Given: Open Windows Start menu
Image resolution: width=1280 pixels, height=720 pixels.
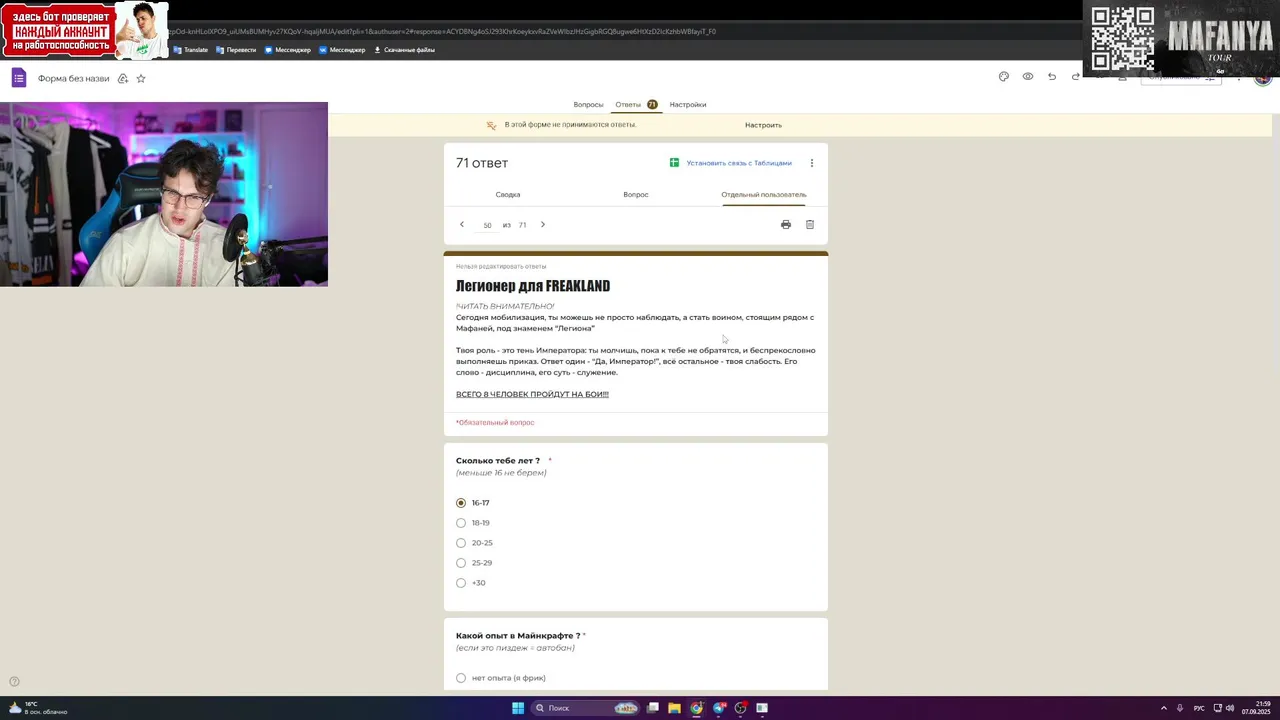Looking at the screenshot, I should point(518,708).
